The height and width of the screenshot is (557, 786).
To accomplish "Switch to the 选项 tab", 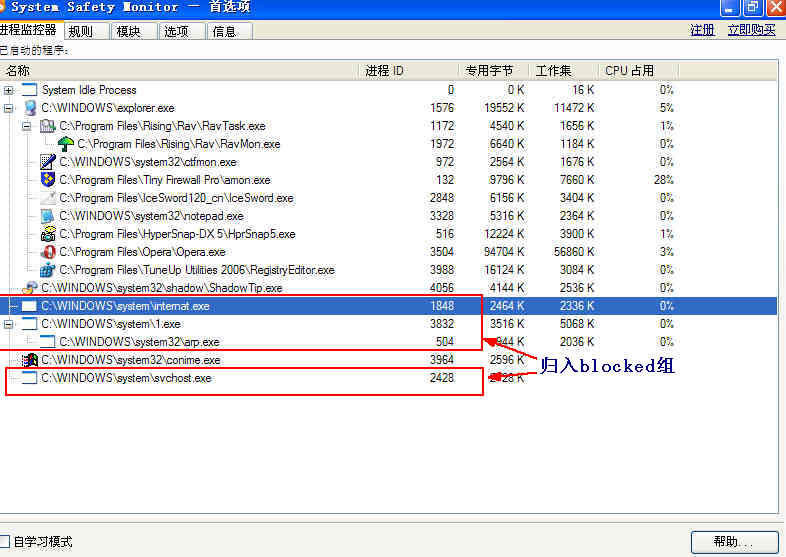I will [x=182, y=32].
